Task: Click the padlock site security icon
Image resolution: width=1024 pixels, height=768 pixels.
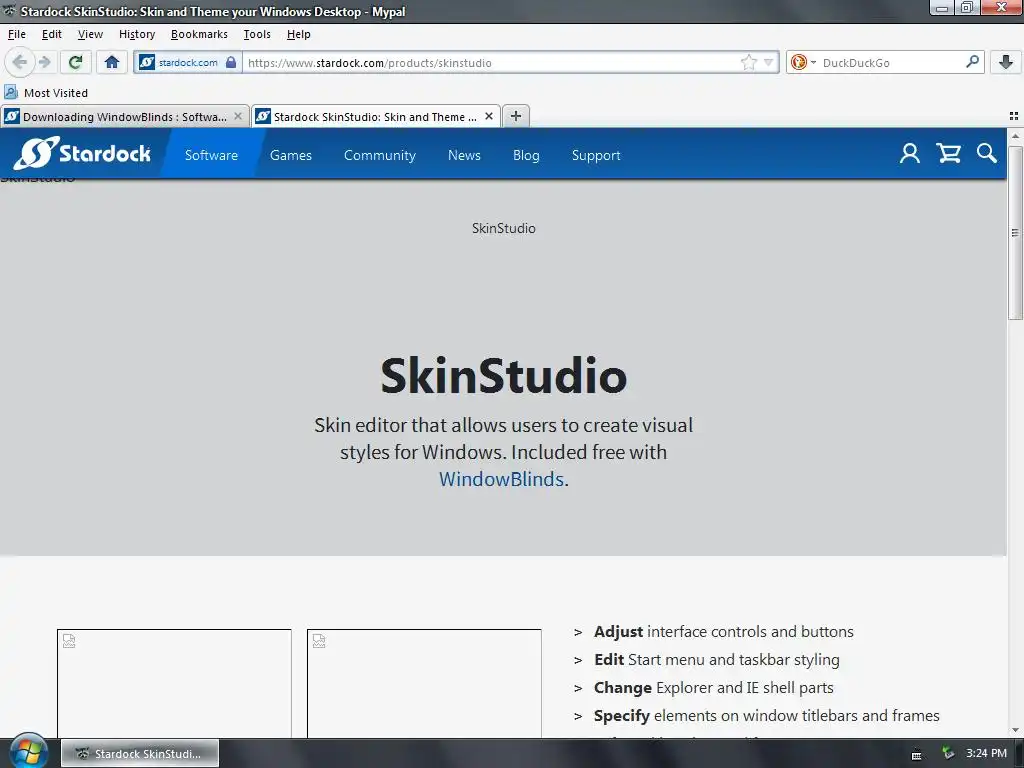Action: (x=231, y=62)
